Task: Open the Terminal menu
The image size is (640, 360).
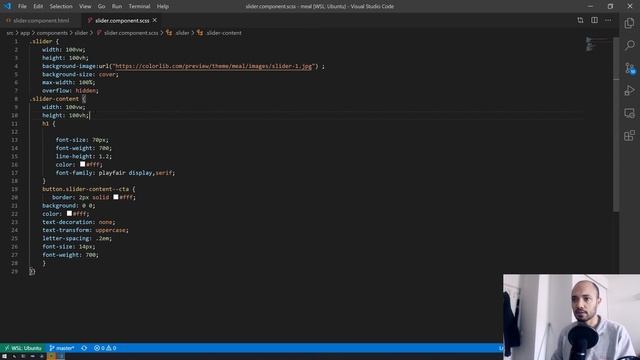Action: tap(139, 6)
